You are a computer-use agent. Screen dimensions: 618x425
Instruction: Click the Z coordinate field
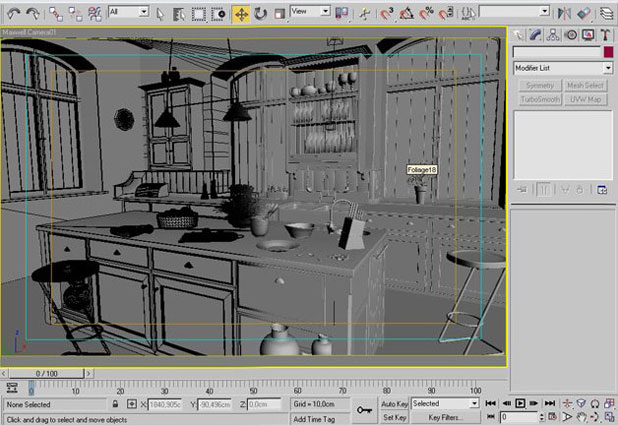tap(264, 404)
